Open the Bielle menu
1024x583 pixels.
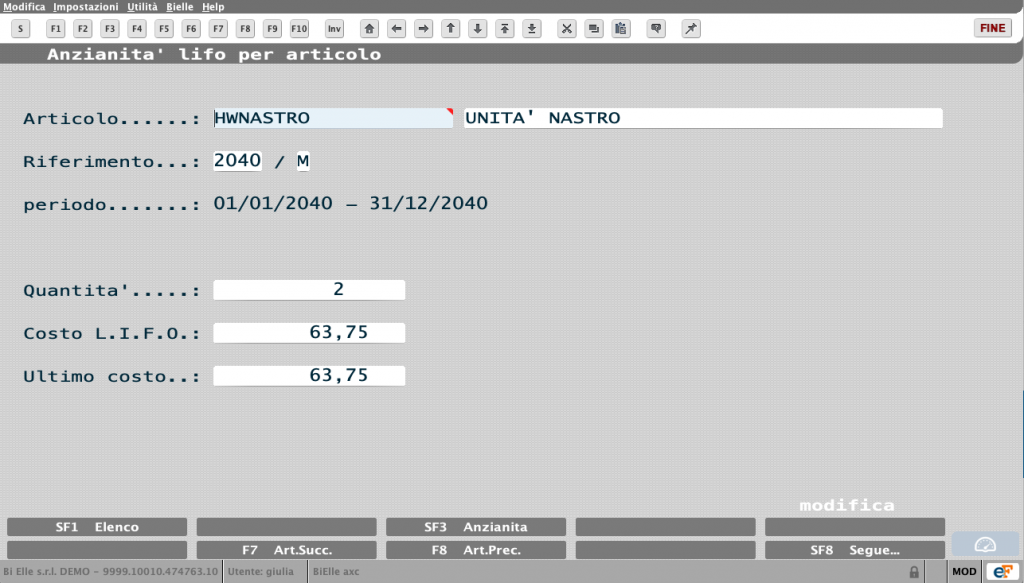point(180,7)
